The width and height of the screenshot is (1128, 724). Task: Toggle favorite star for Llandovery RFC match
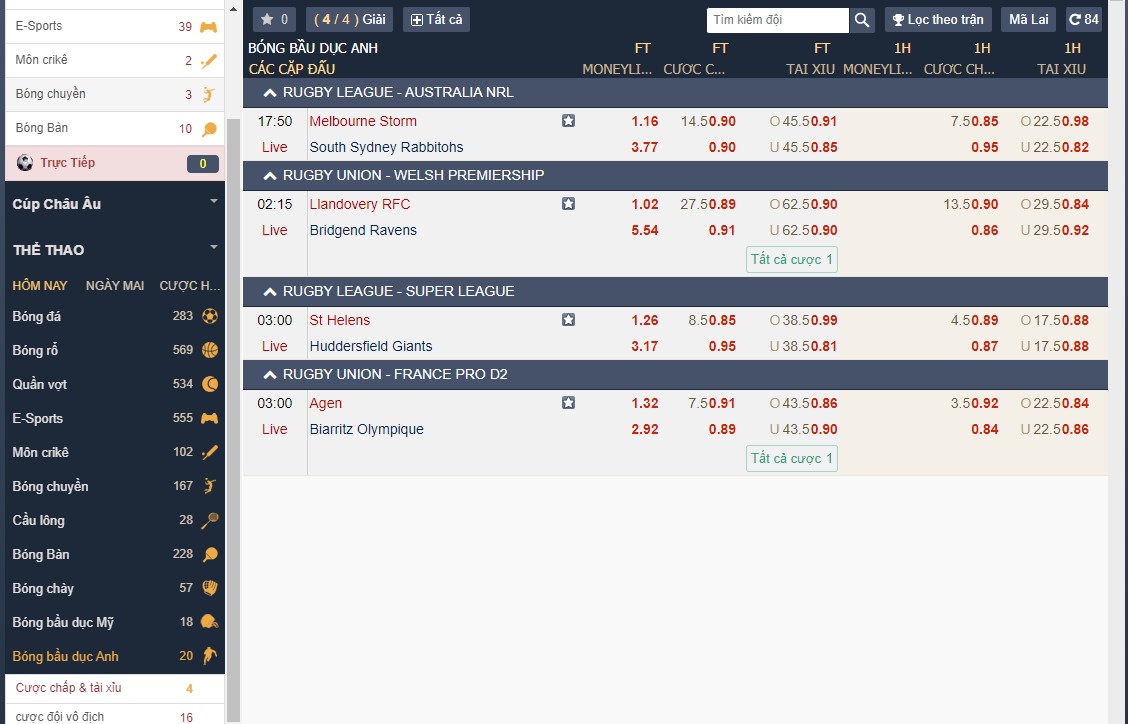point(568,204)
